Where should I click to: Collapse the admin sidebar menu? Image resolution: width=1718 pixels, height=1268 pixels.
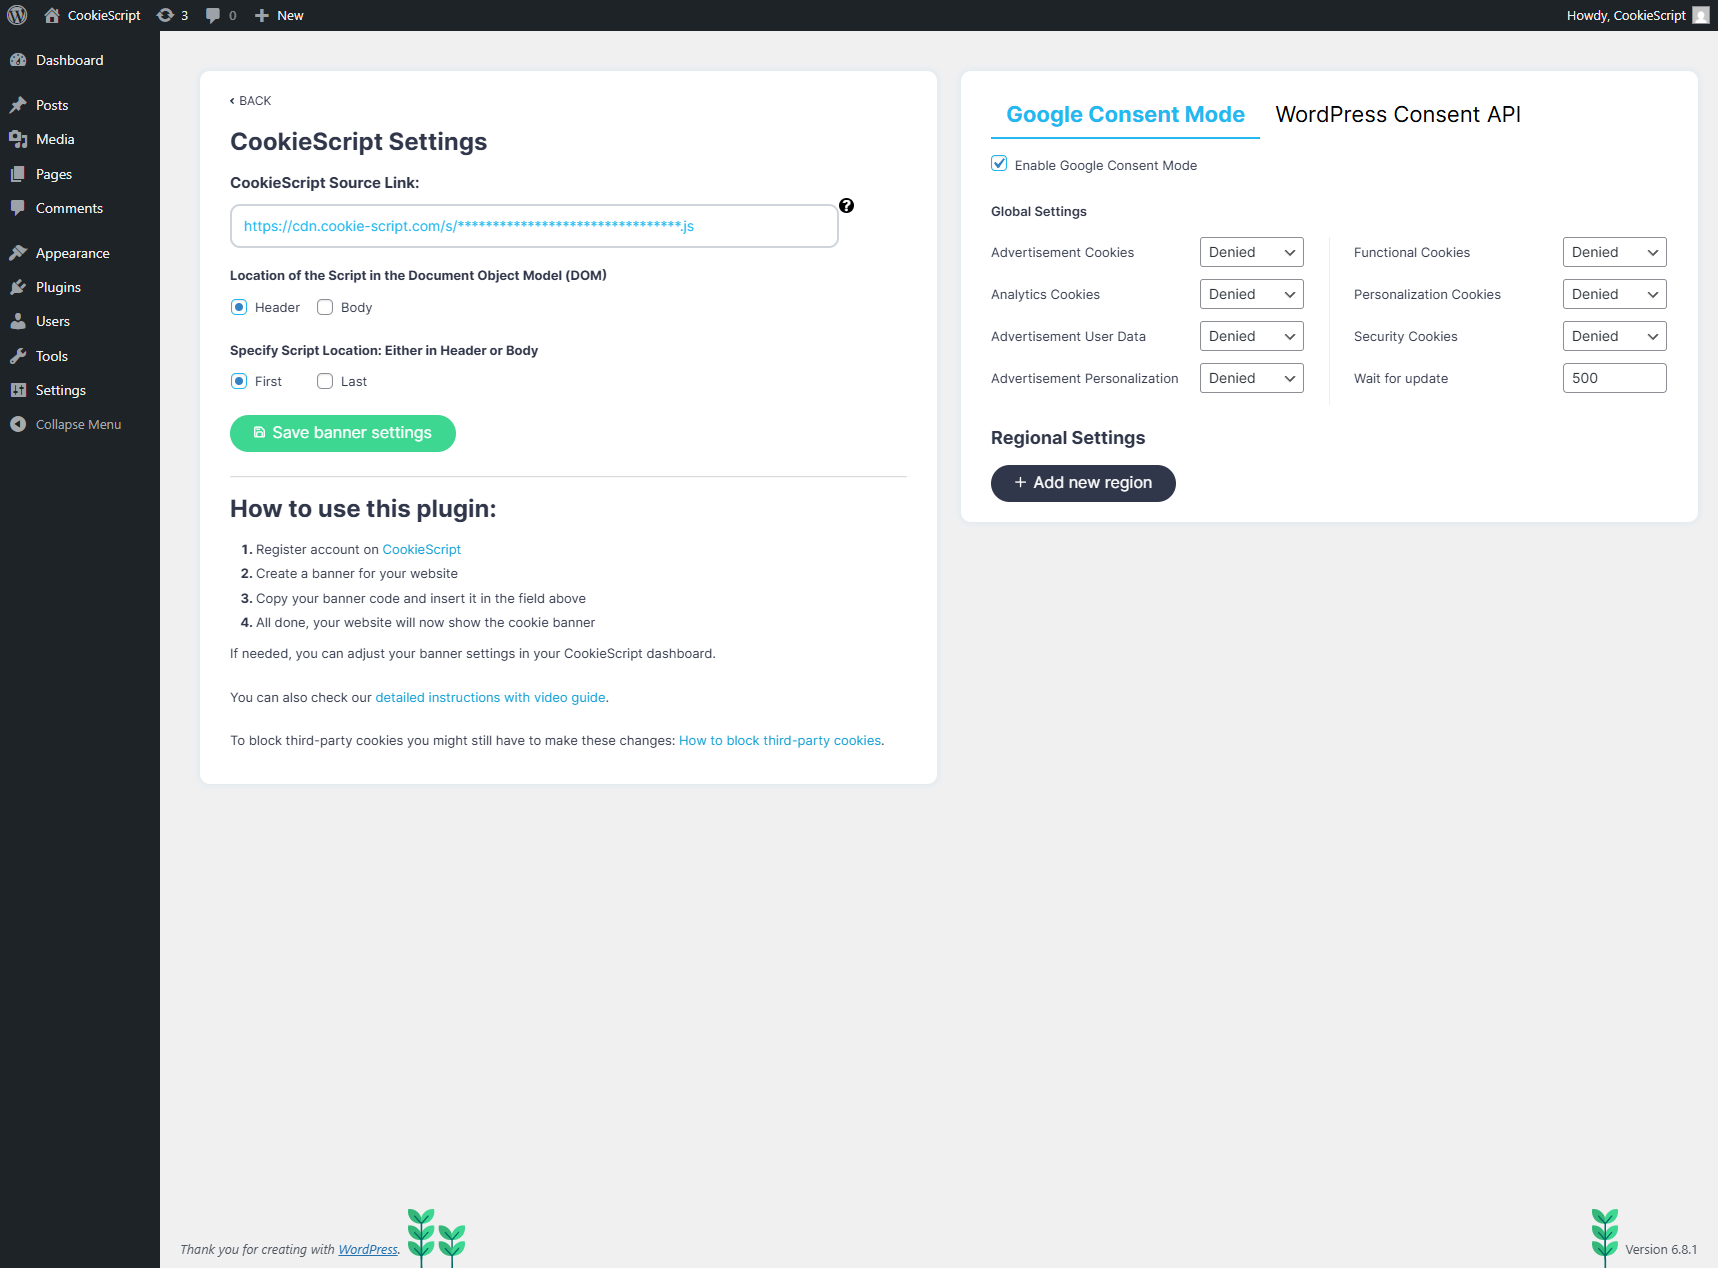77,424
